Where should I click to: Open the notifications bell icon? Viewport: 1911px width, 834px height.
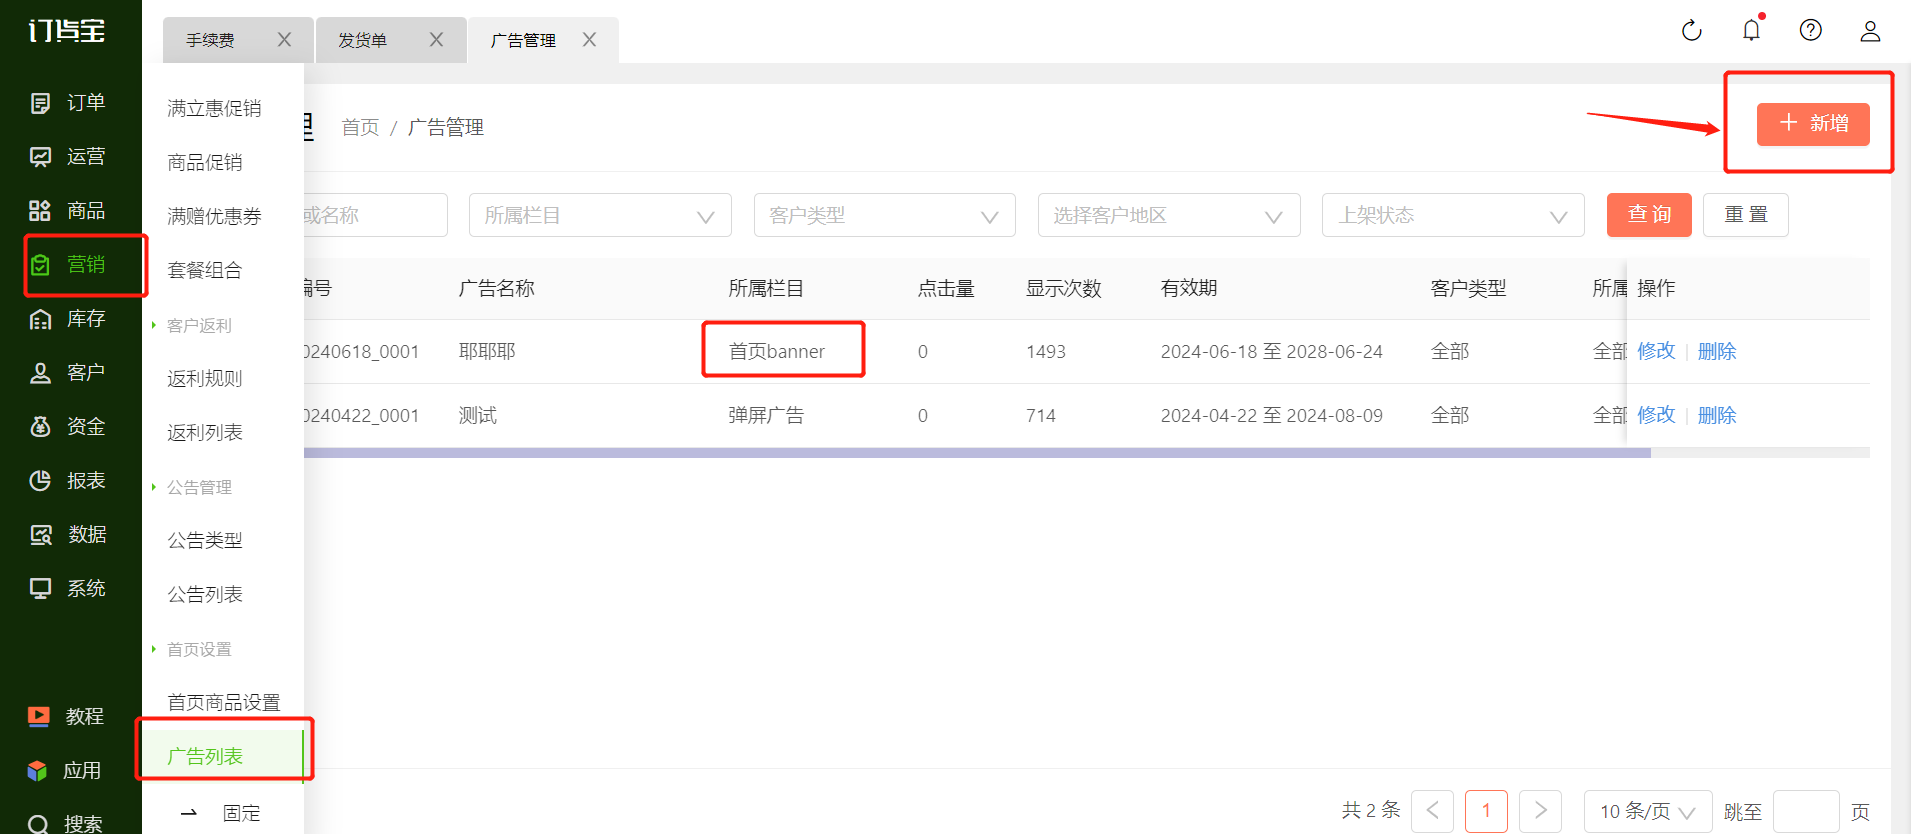tap(1751, 31)
